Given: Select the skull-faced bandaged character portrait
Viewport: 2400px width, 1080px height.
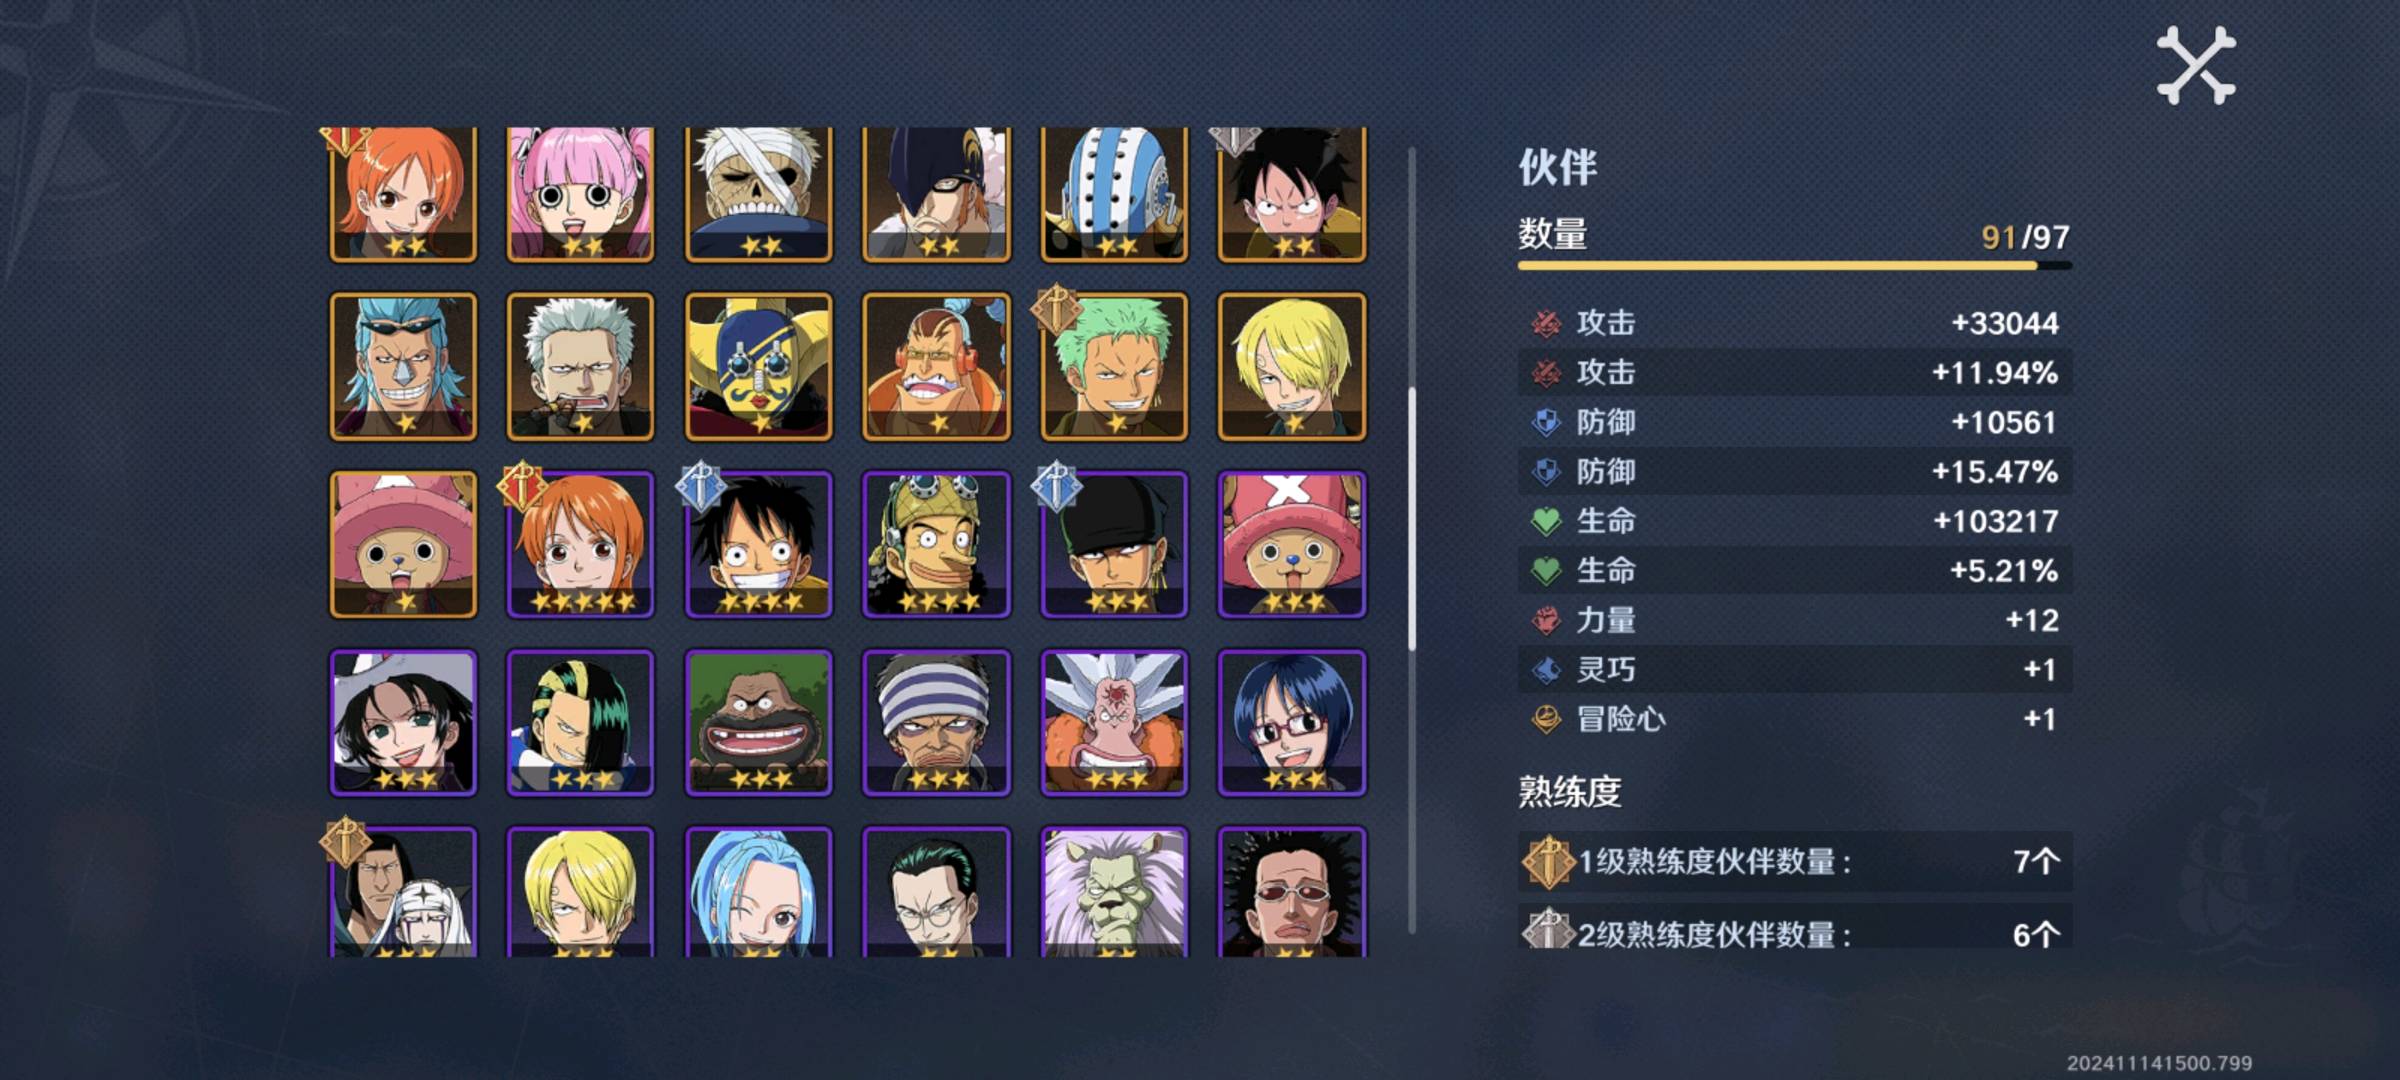Looking at the screenshot, I should (759, 194).
